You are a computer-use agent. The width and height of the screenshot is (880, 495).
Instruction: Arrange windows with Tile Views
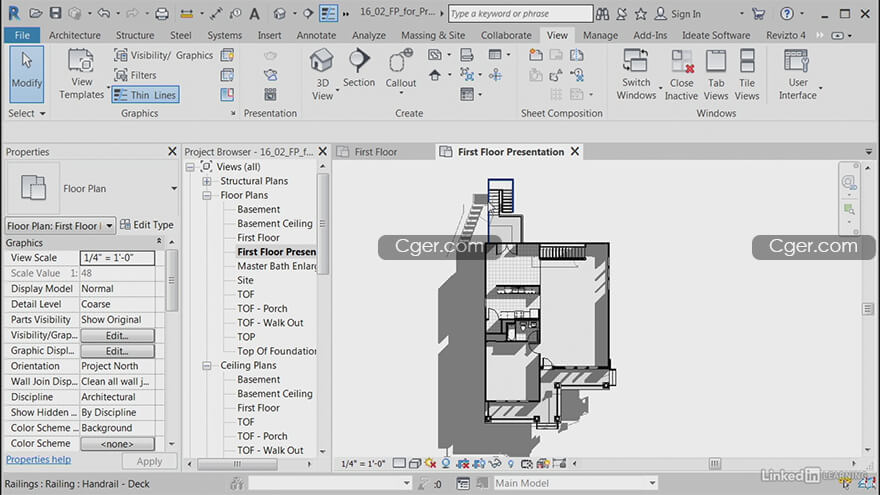(x=747, y=74)
